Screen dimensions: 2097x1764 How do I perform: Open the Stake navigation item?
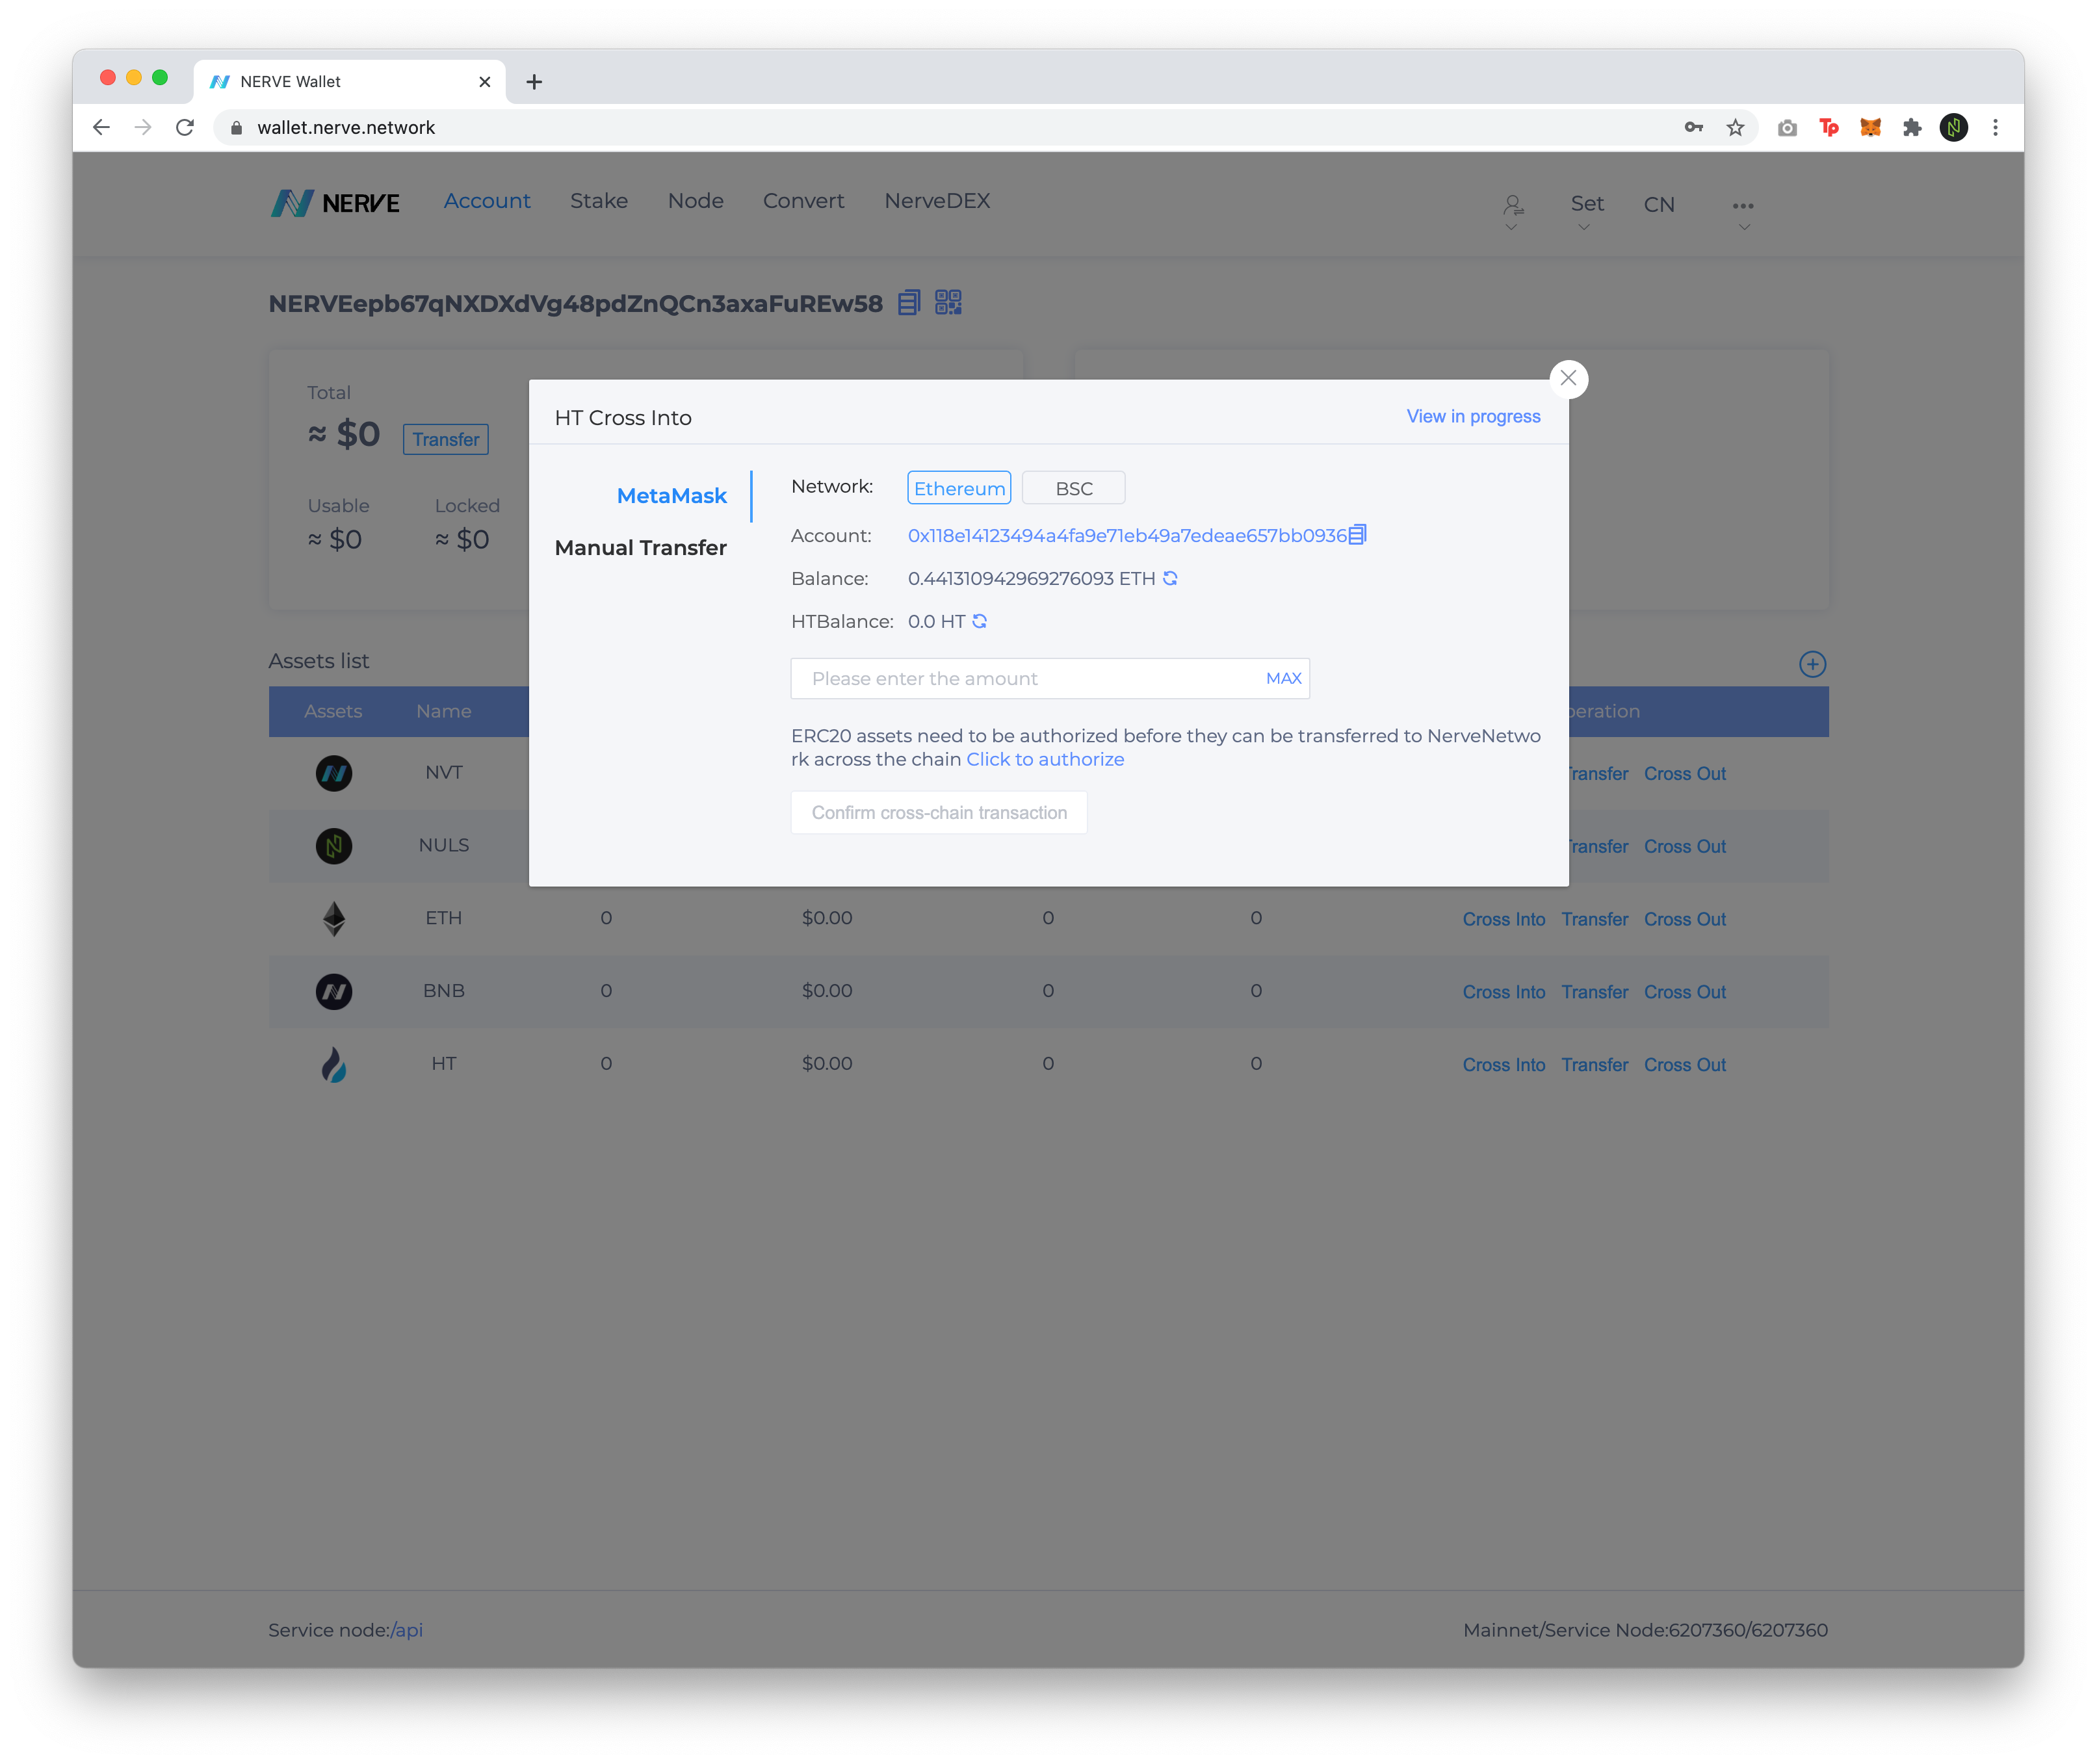(599, 201)
